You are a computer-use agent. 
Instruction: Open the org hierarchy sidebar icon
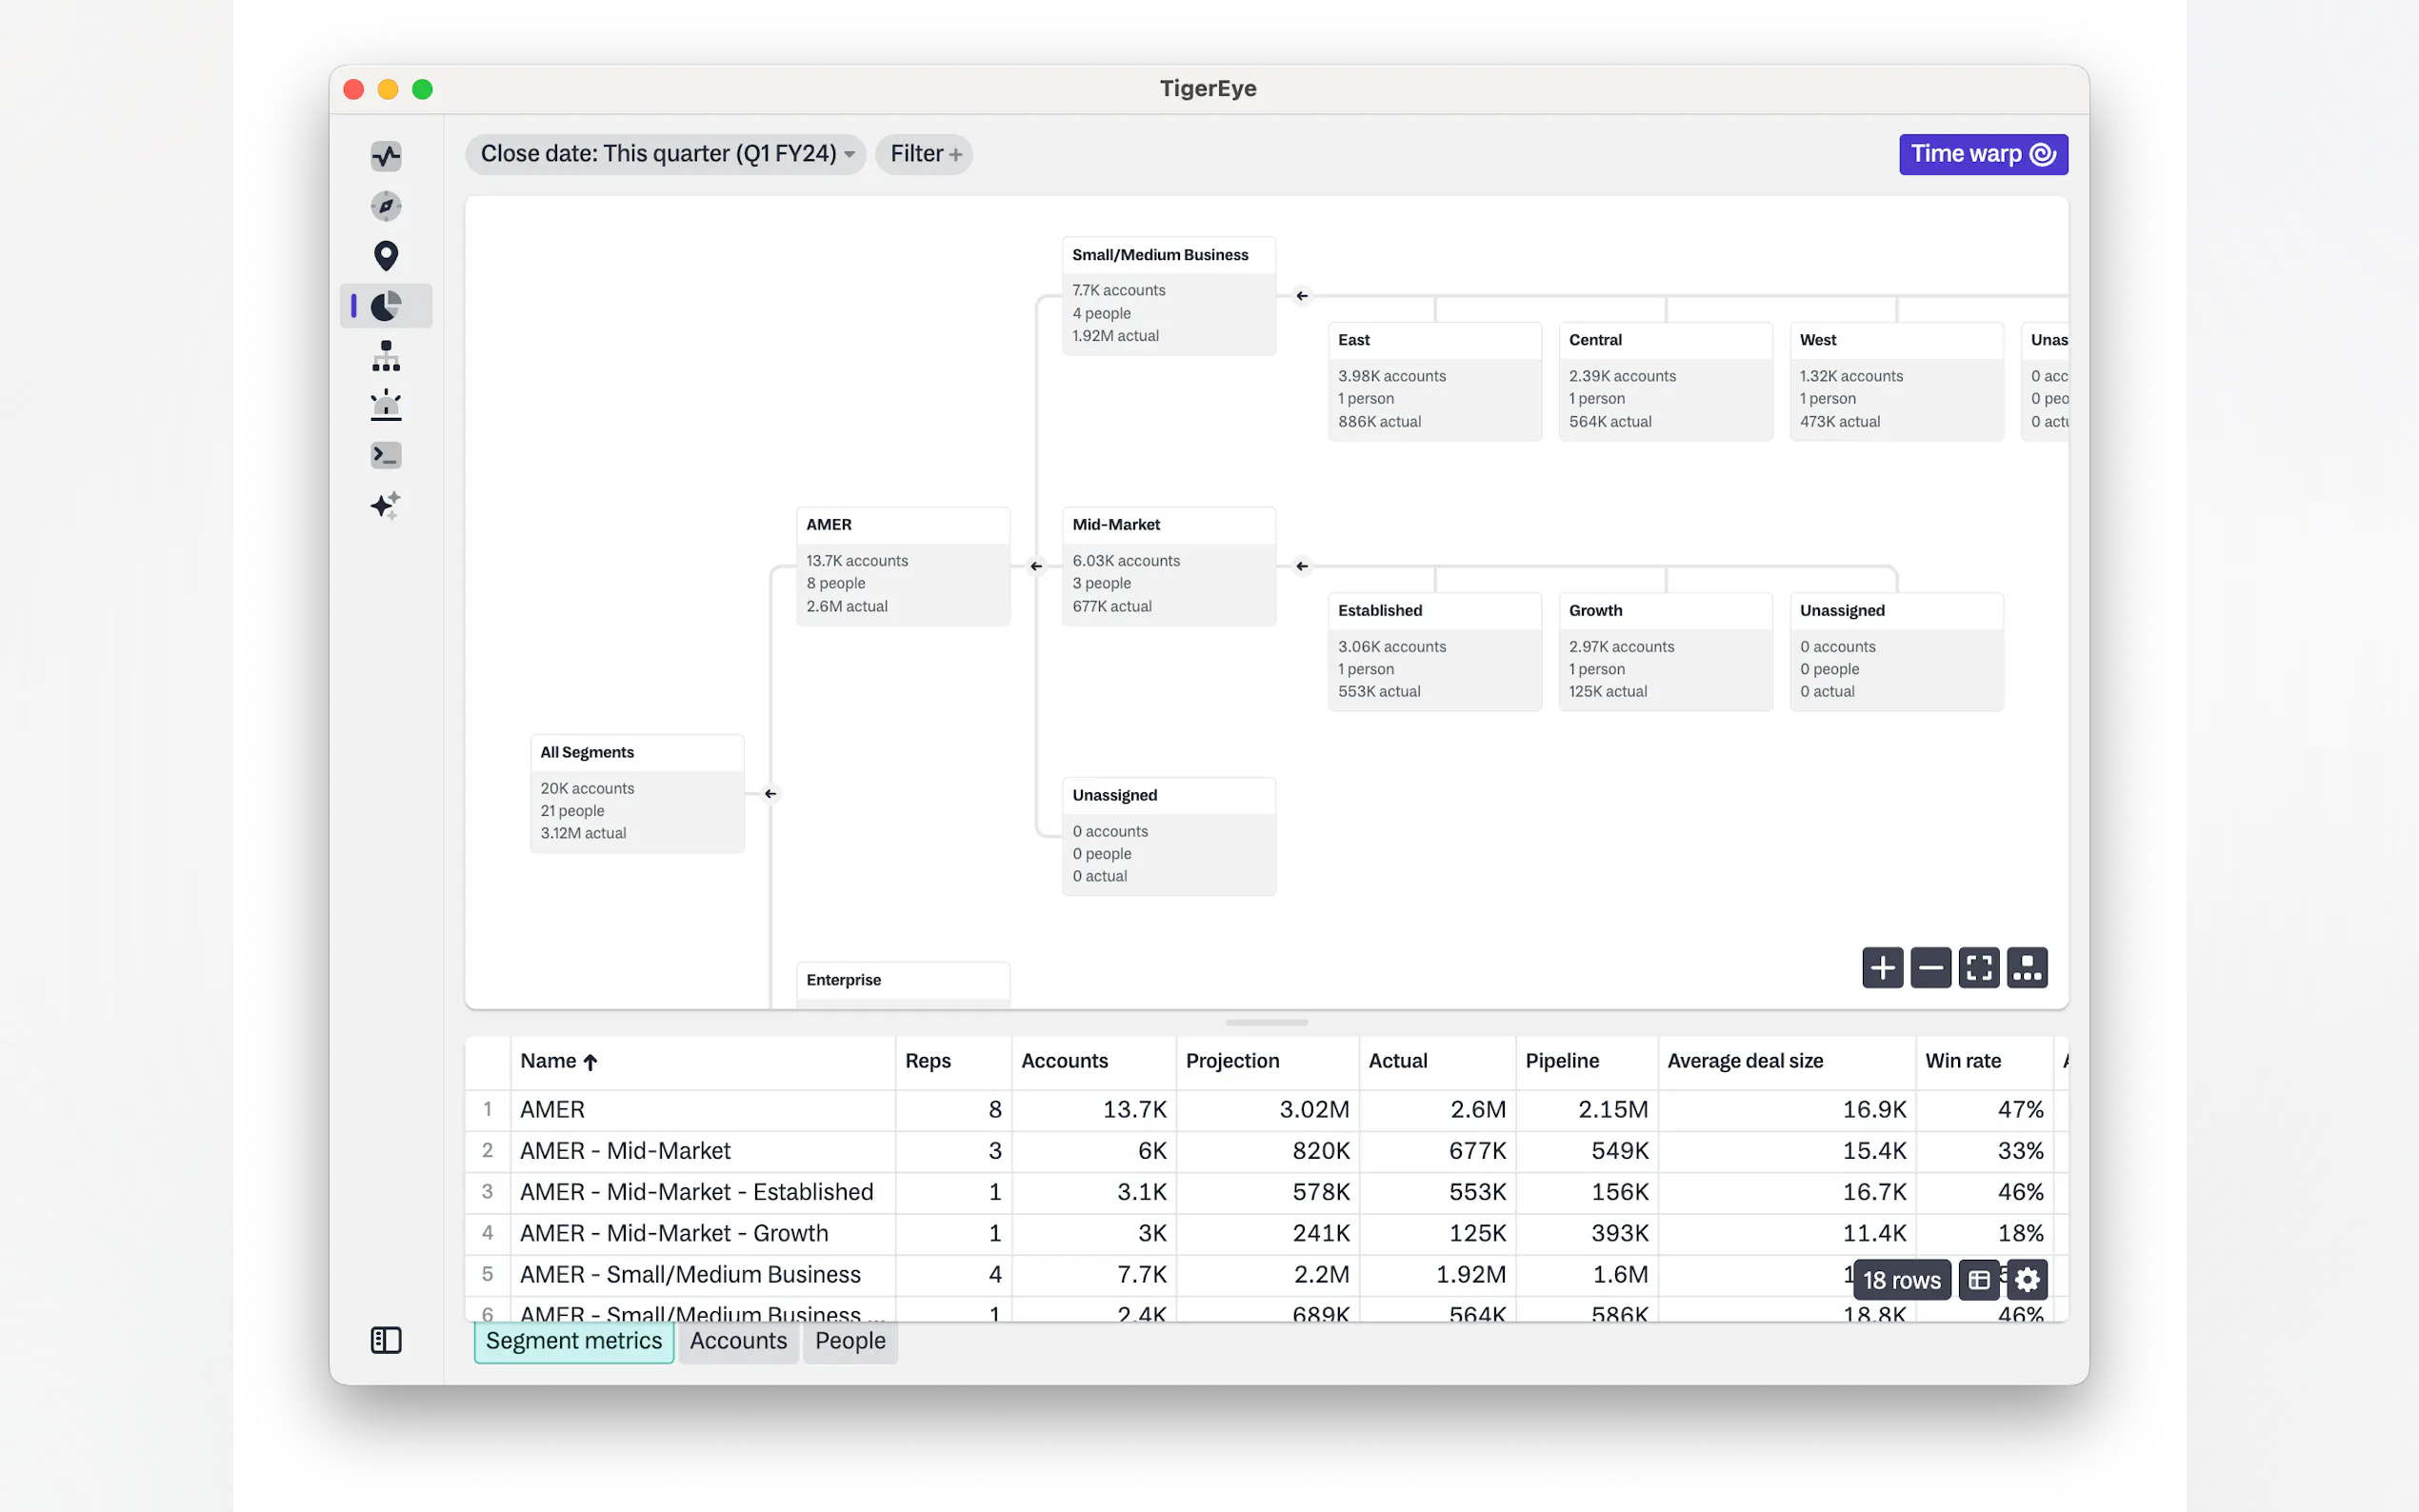coord(386,356)
